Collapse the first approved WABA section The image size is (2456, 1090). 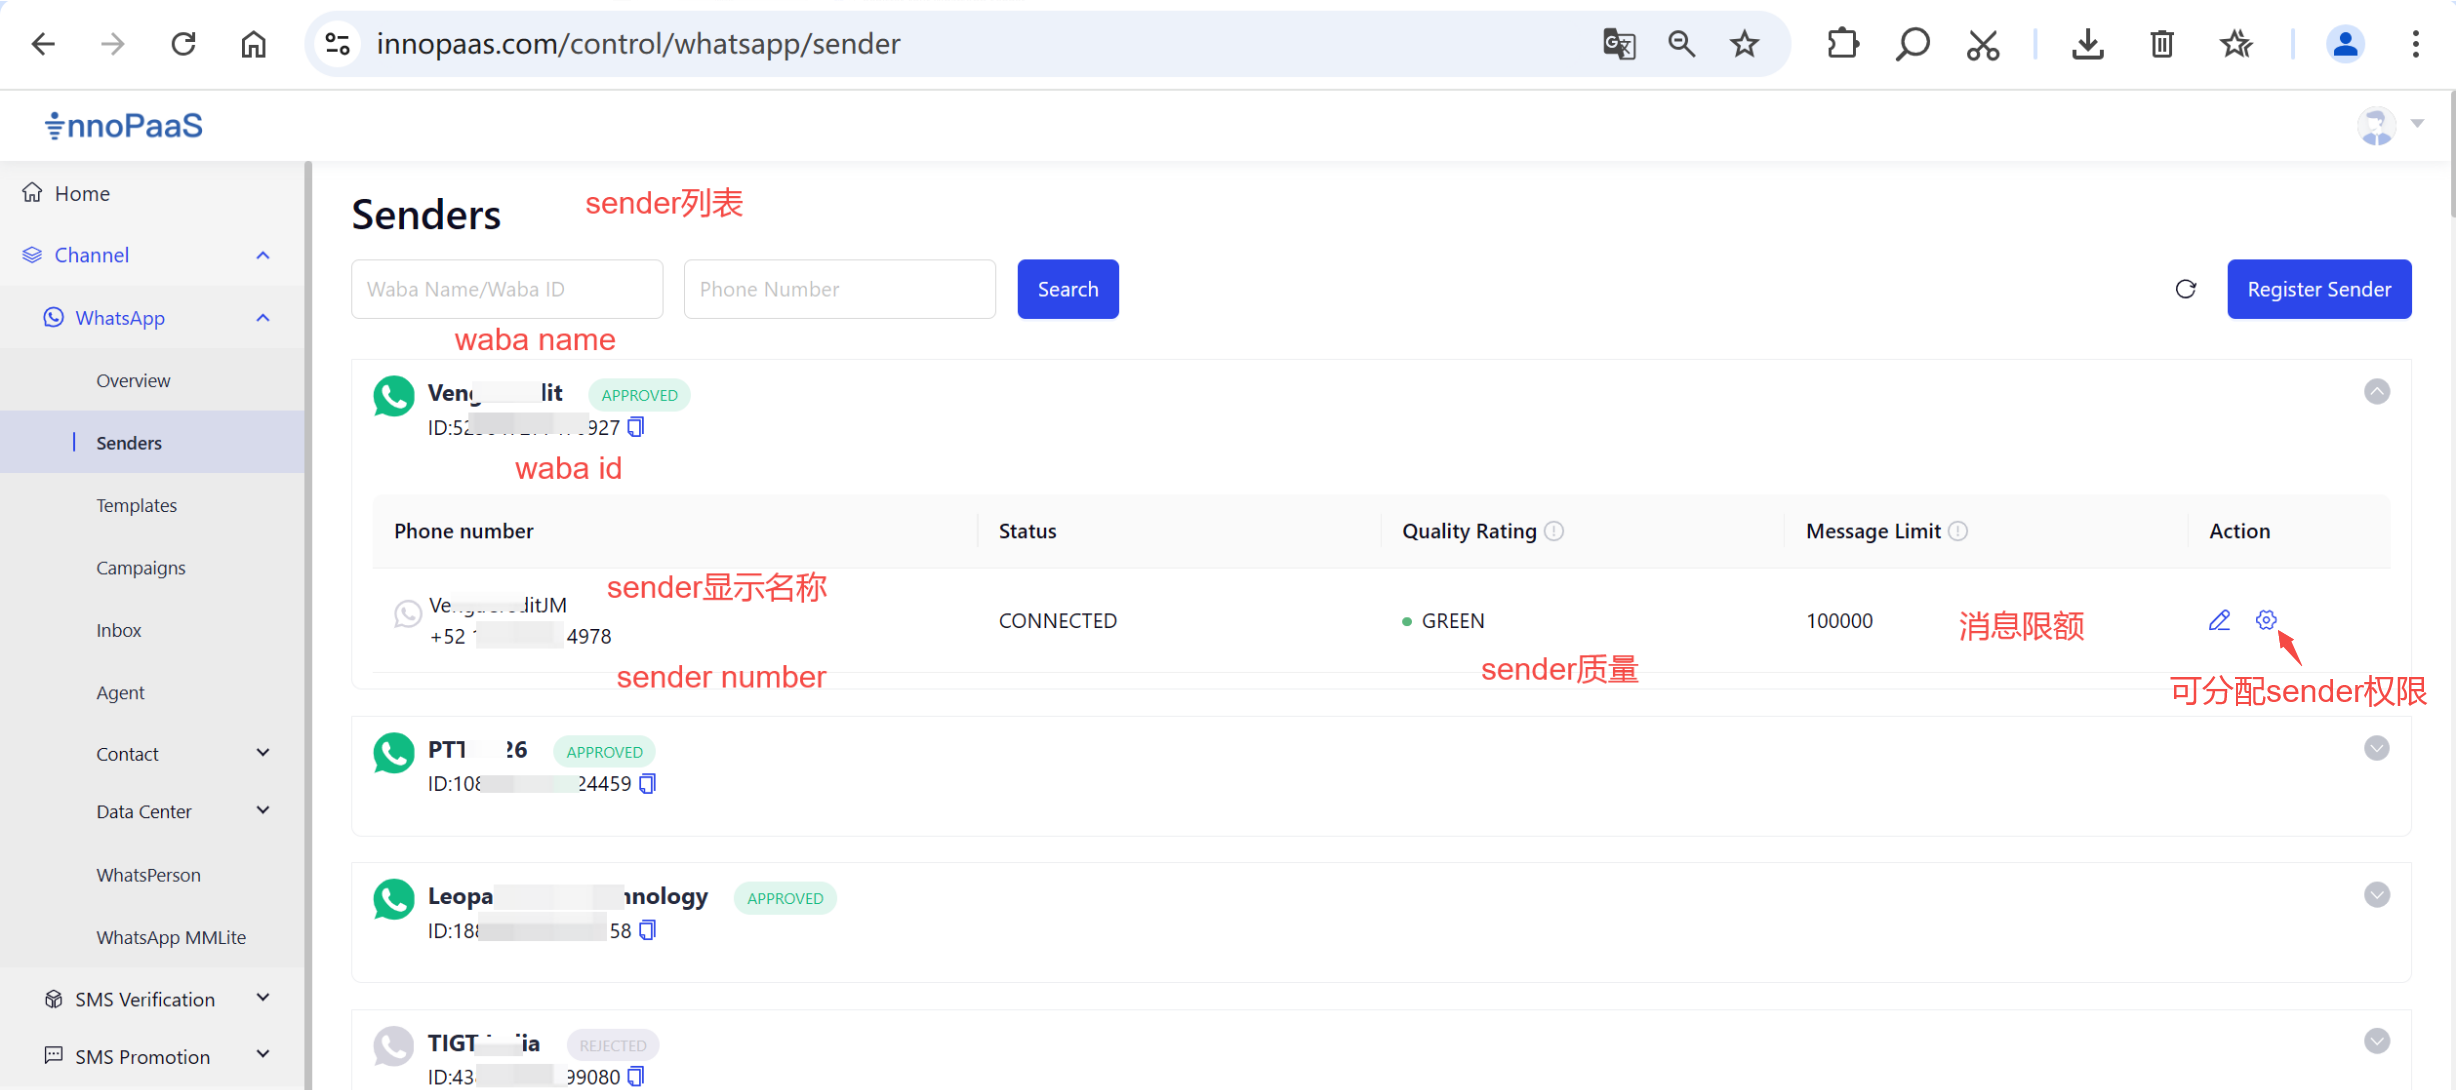click(2377, 391)
